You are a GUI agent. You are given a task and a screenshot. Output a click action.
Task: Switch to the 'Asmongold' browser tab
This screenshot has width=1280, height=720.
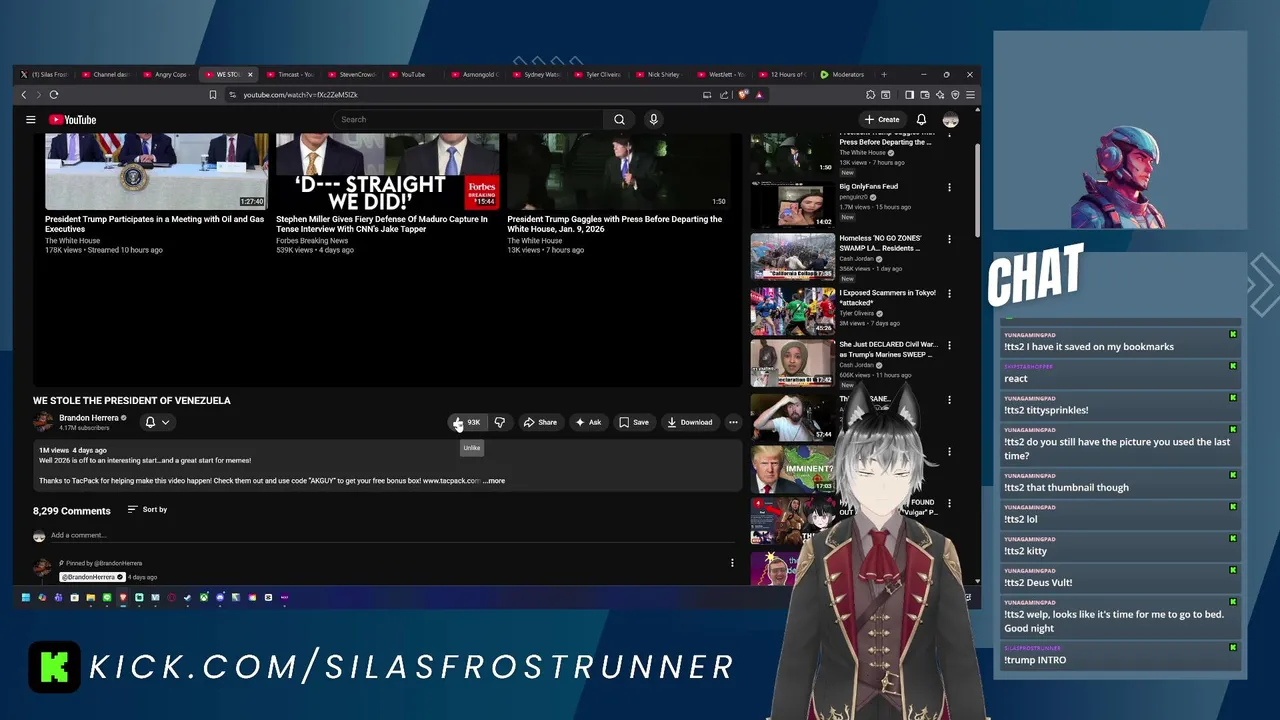(x=474, y=74)
